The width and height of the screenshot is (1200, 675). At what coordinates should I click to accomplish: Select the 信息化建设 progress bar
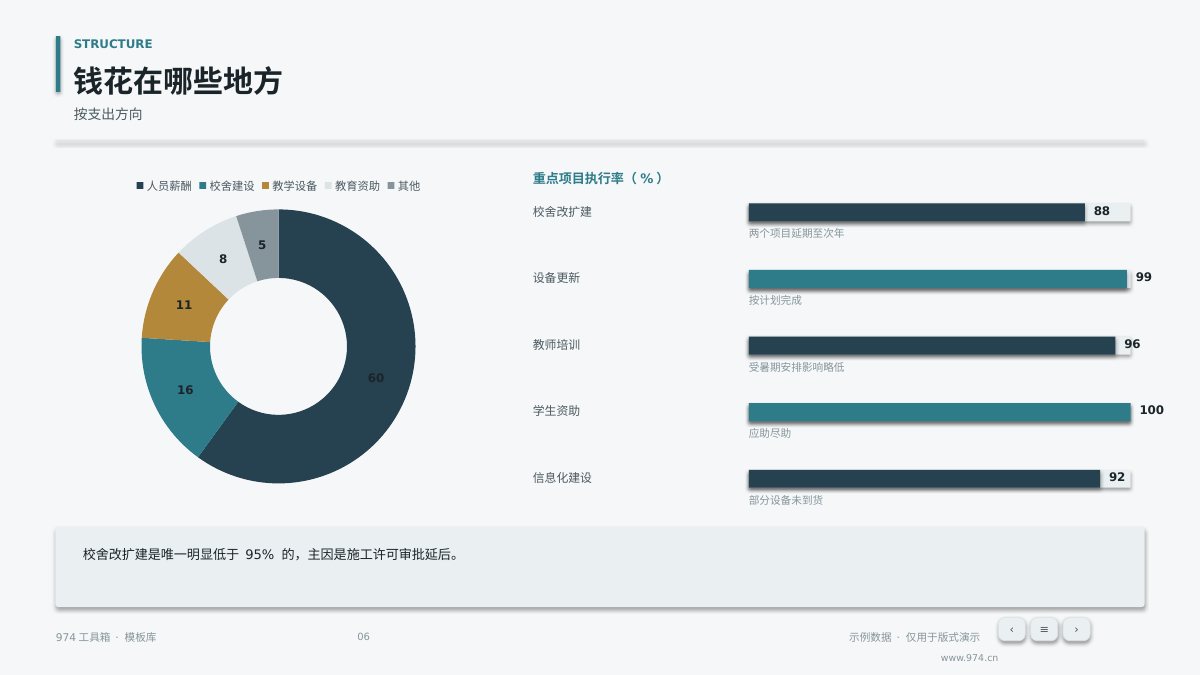[939, 479]
